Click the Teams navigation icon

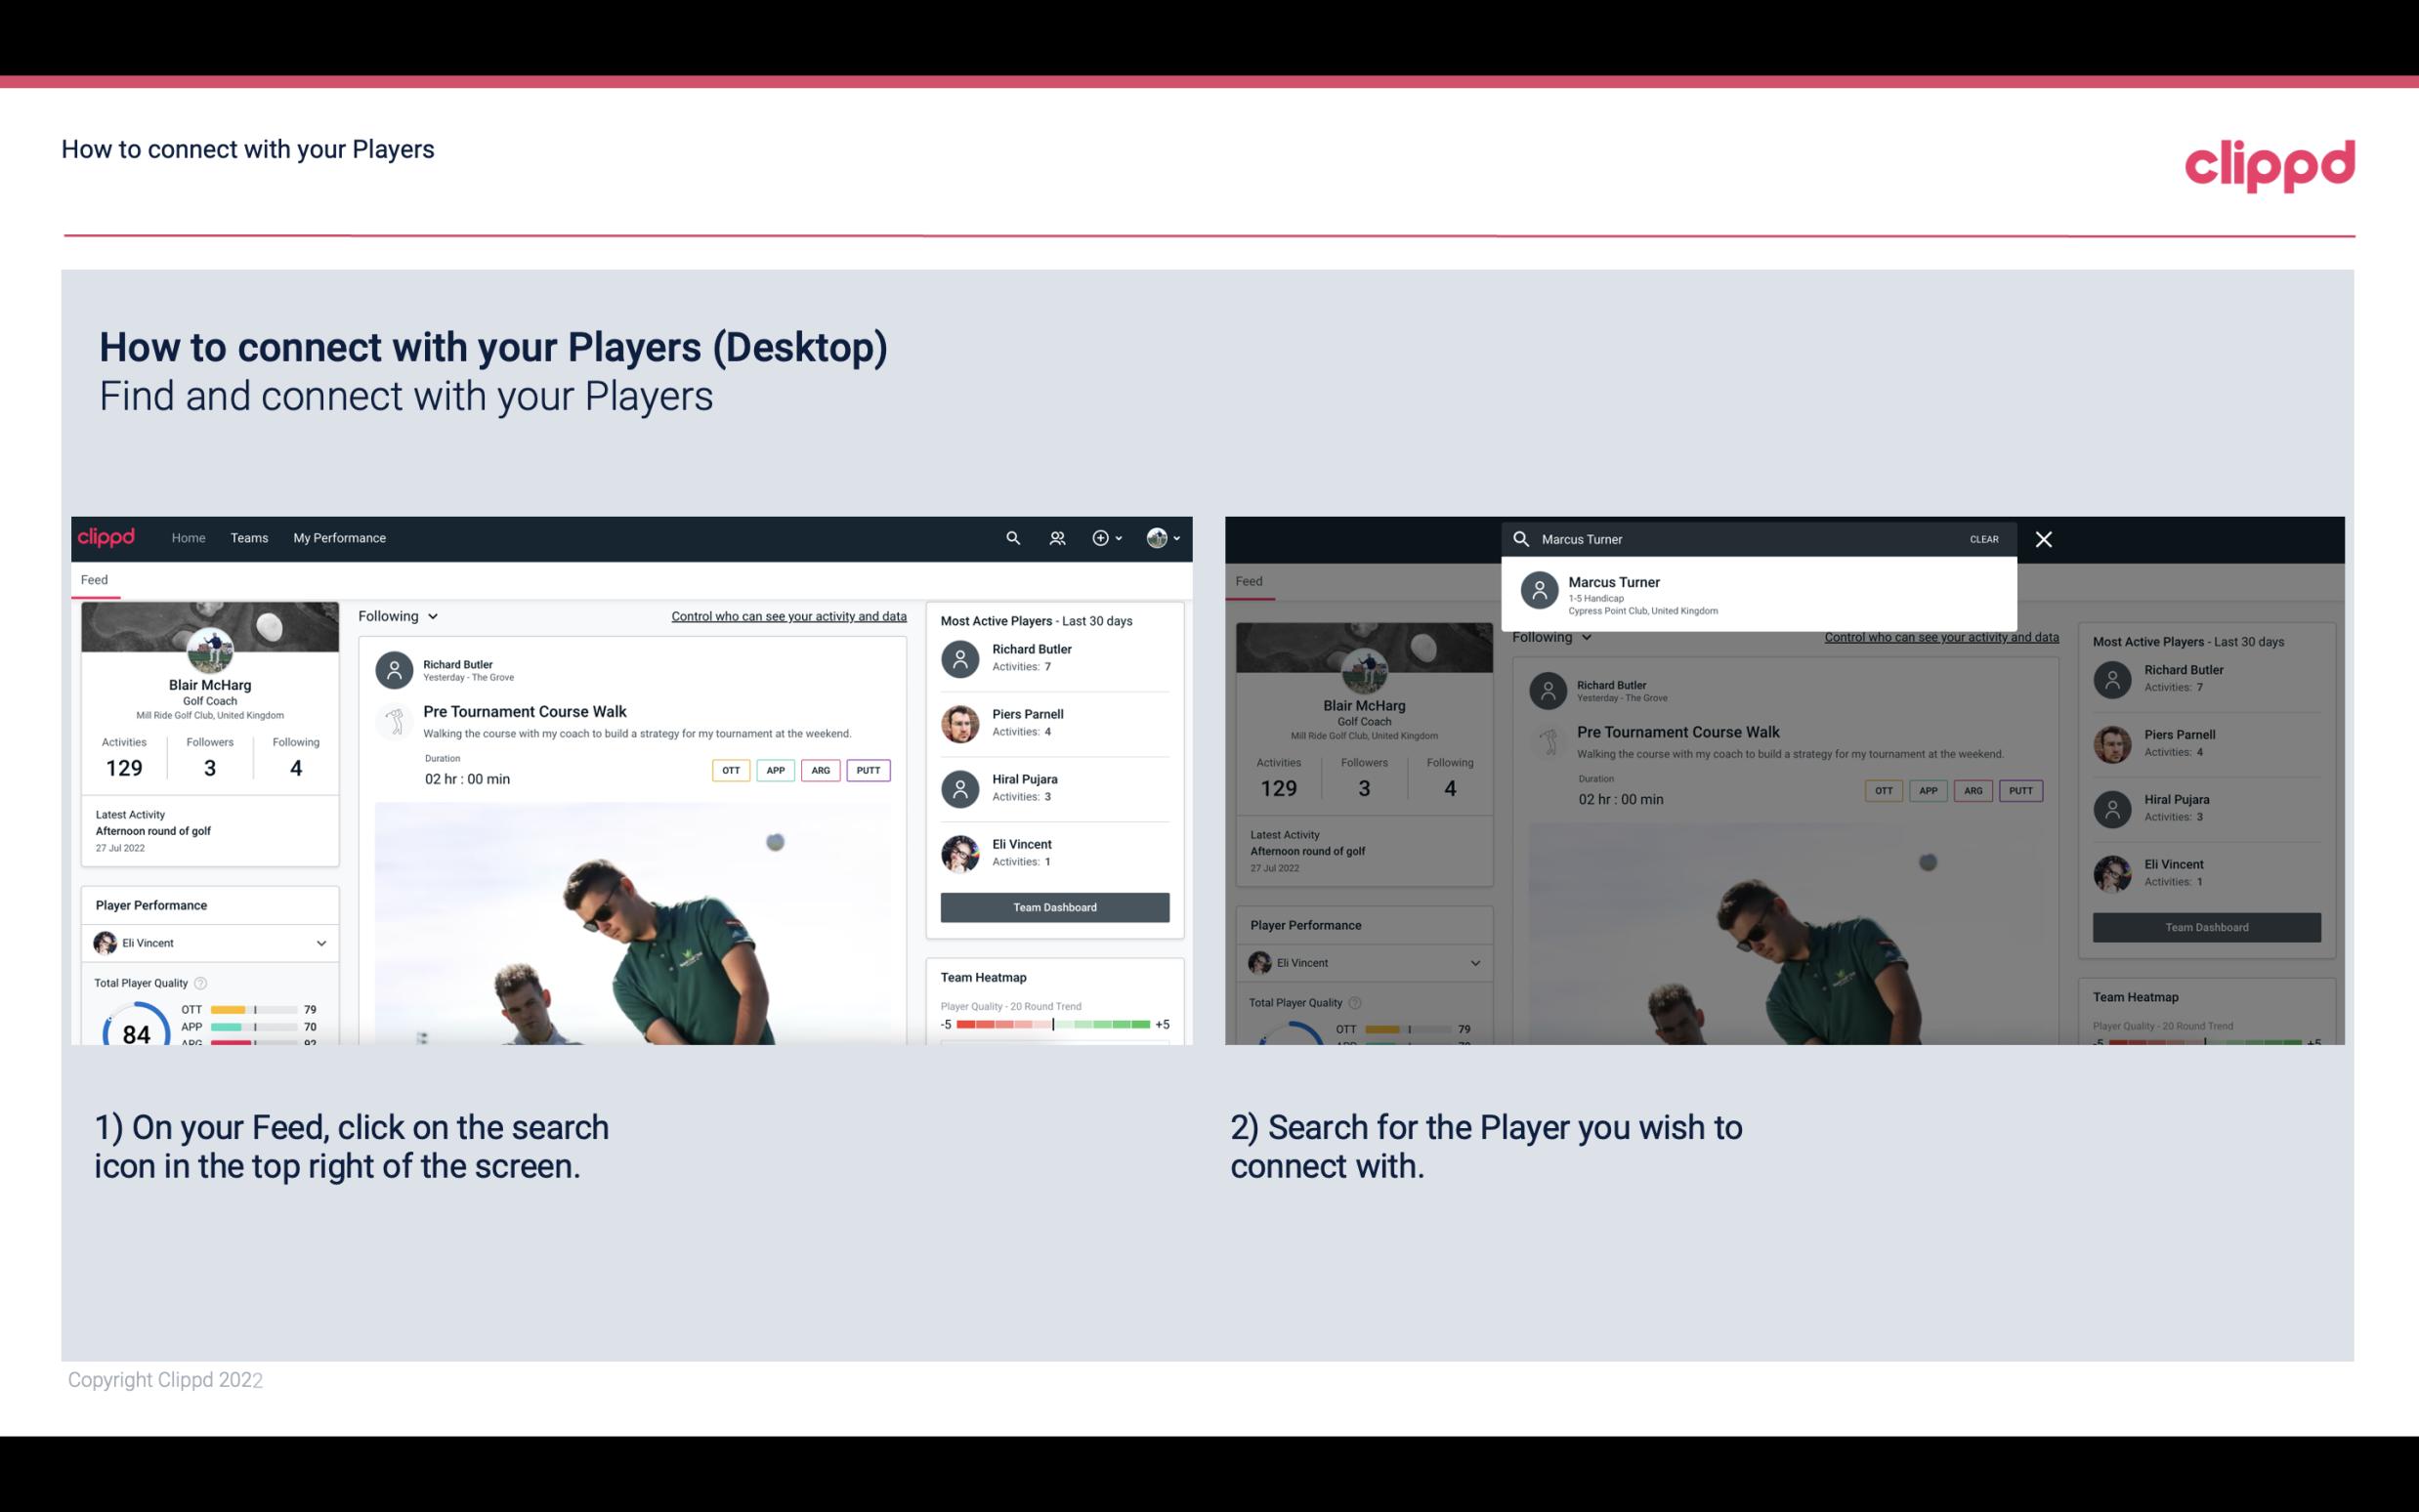coord(249,538)
